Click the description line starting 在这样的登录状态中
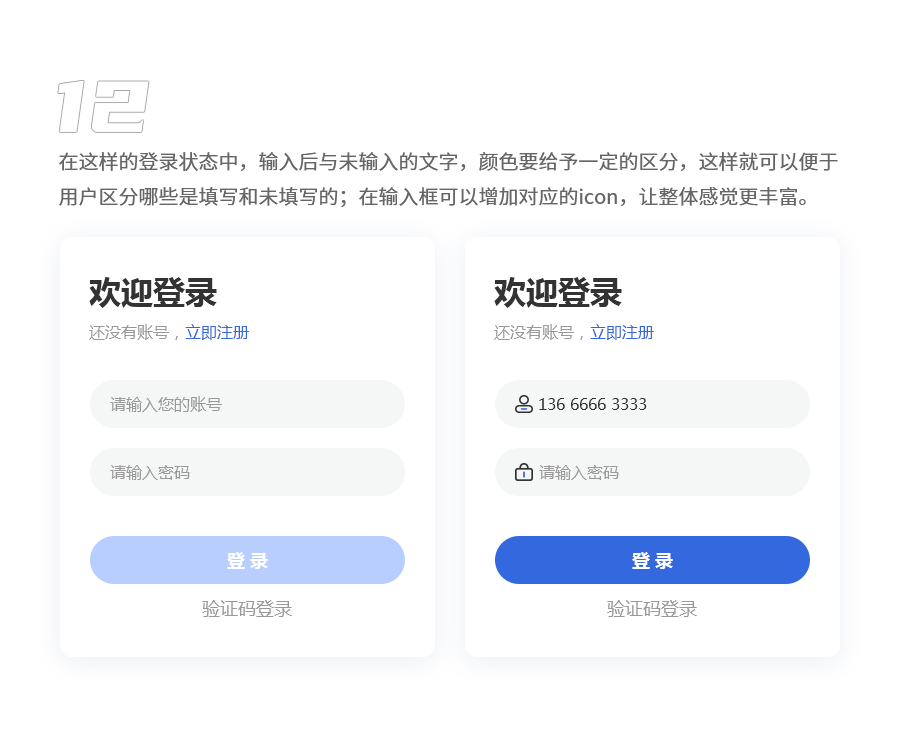 pos(448,162)
